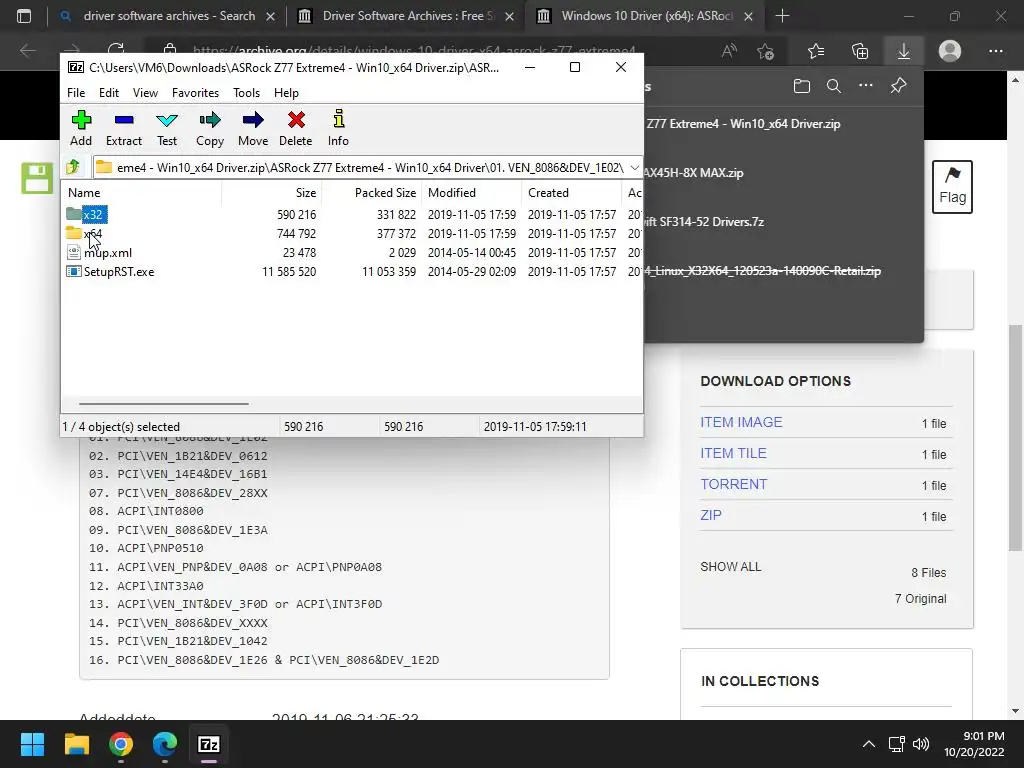Select SetupRST.exe in the file list
1024x768 pixels.
[x=110, y=272]
